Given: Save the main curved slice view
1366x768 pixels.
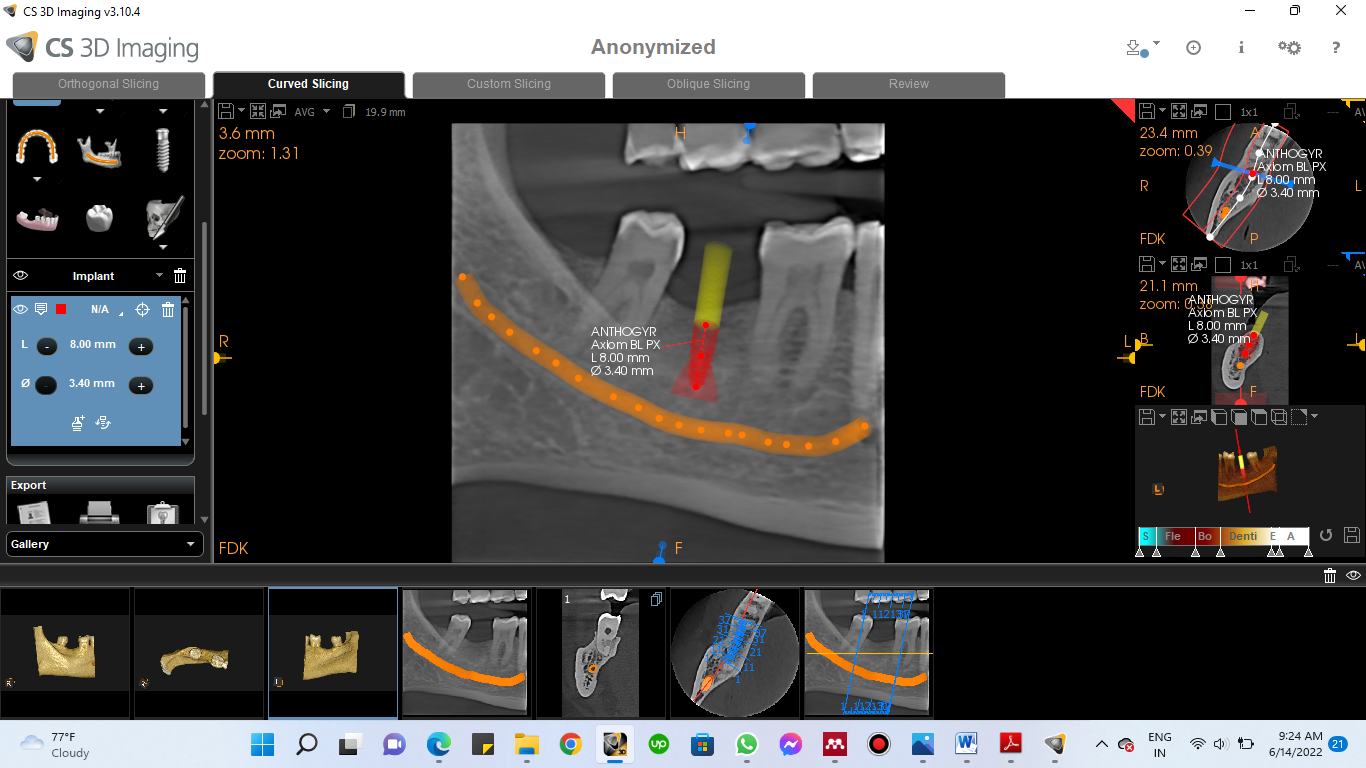Looking at the screenshot, I should coord(226,111).
